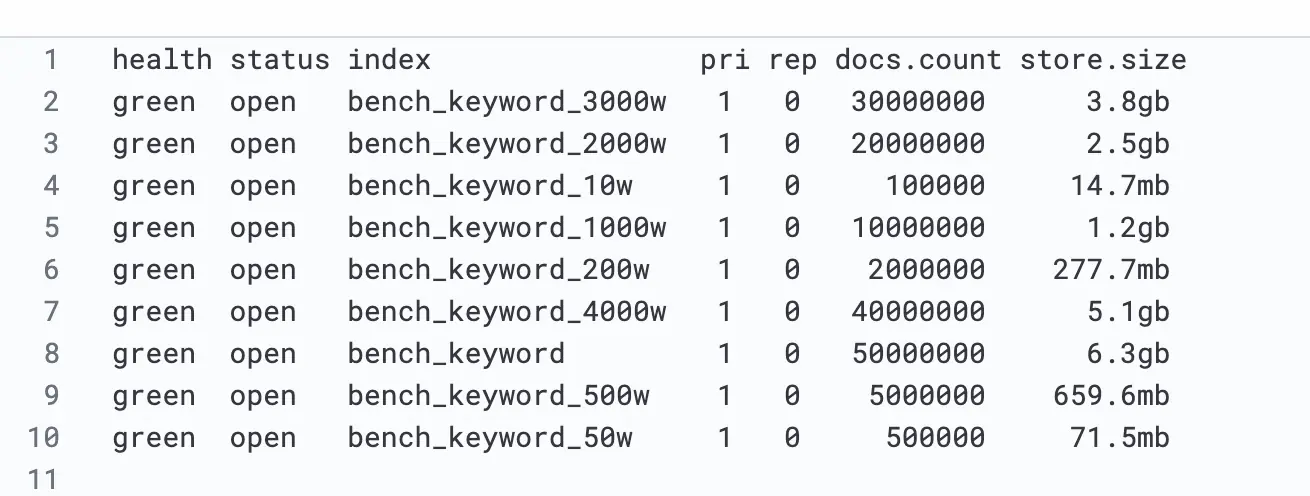Select the bench_keyword_10w index text
This screenshot has height=496, width=1310.
pyautogui.click(x=489, y=186)
